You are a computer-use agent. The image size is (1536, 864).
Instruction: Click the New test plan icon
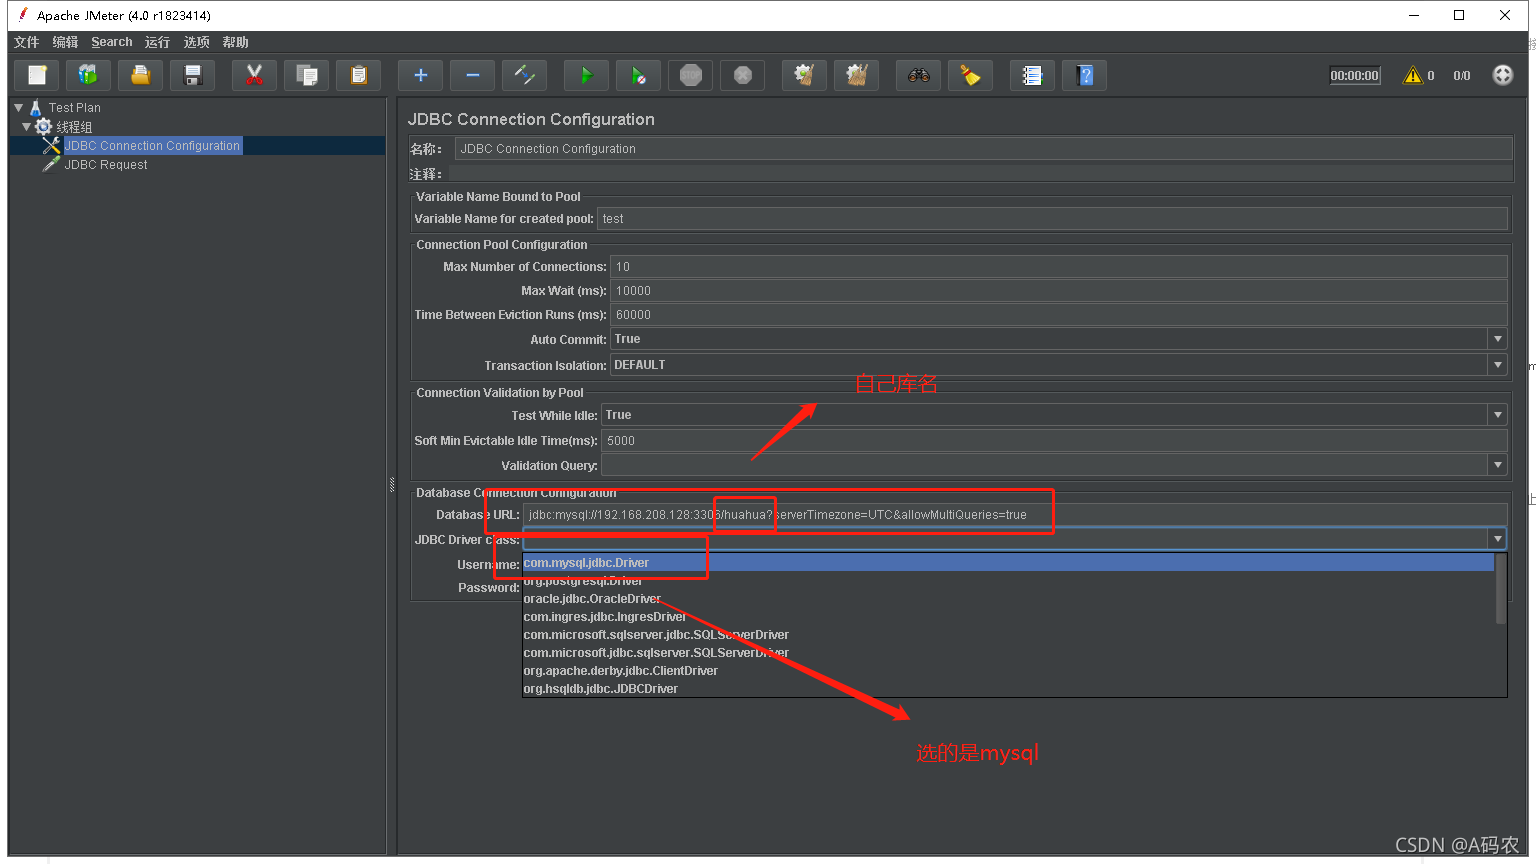[37, 75]
